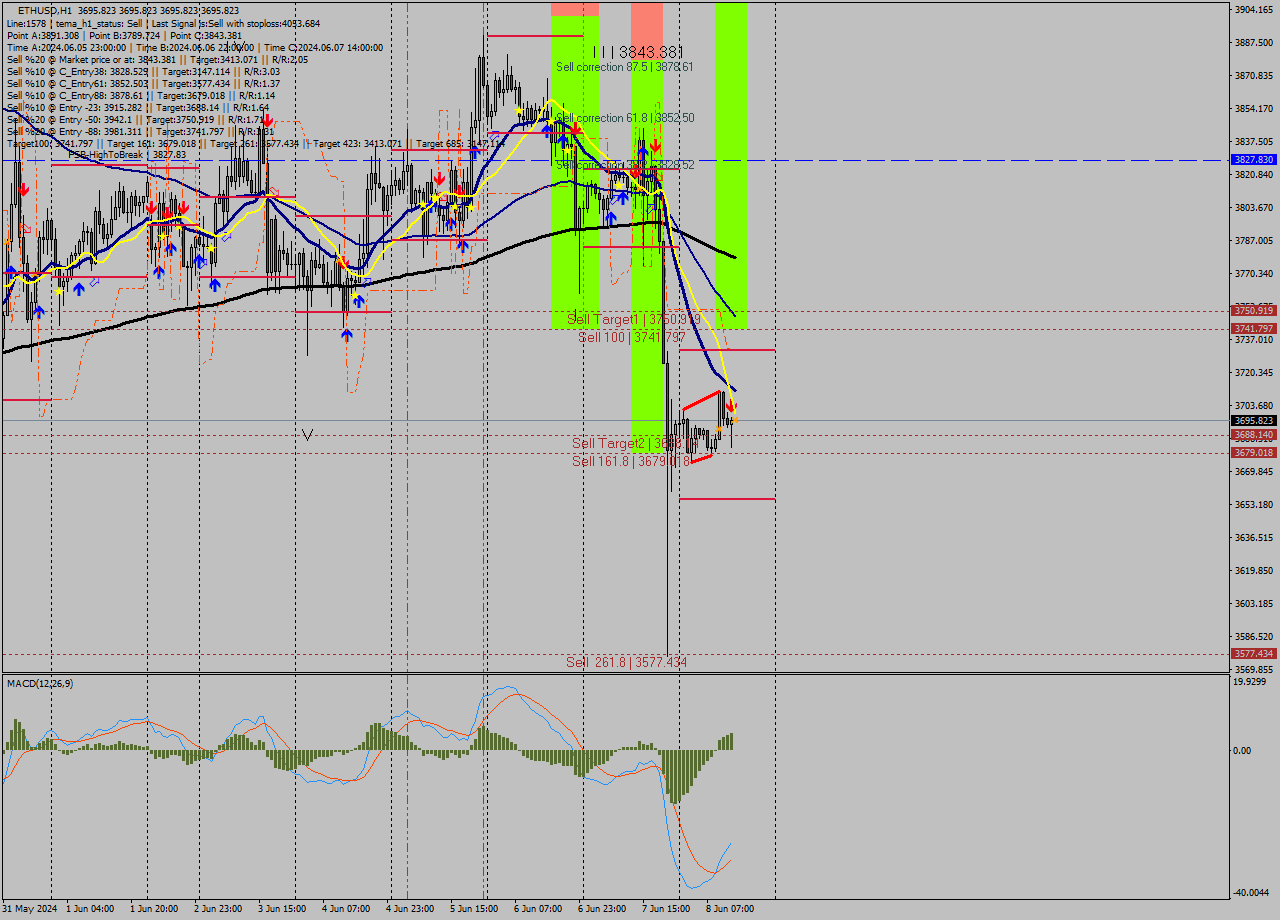Click the red sell arrow above the latest candle
The width and height of the screenshot is (1280, 920).
coord(731,408)
